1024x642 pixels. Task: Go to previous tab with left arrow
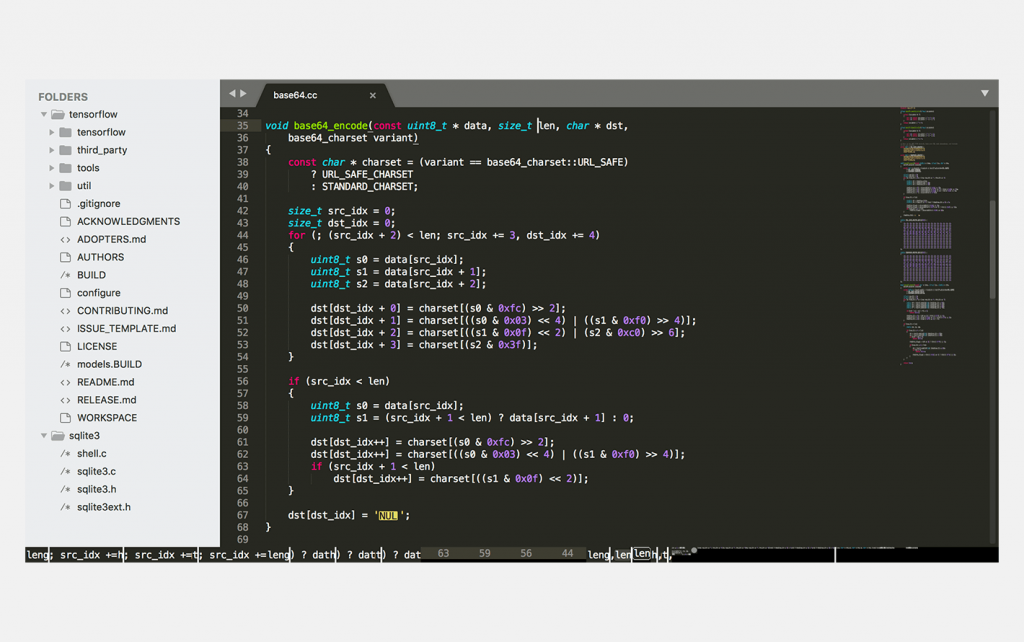232,93
